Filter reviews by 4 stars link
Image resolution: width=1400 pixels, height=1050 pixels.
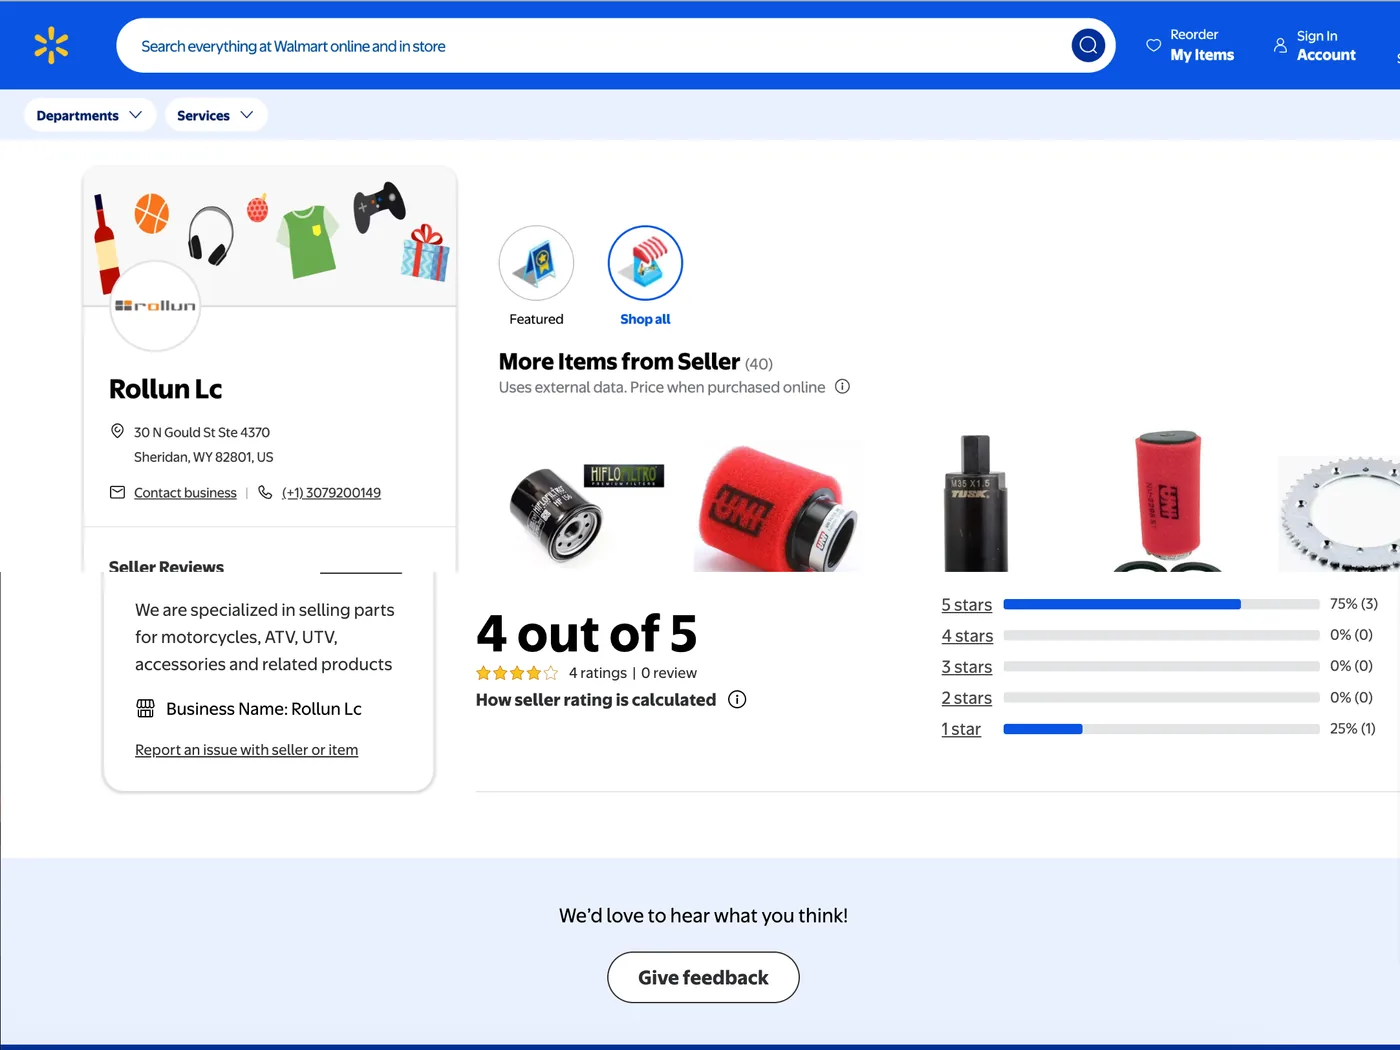967,636
